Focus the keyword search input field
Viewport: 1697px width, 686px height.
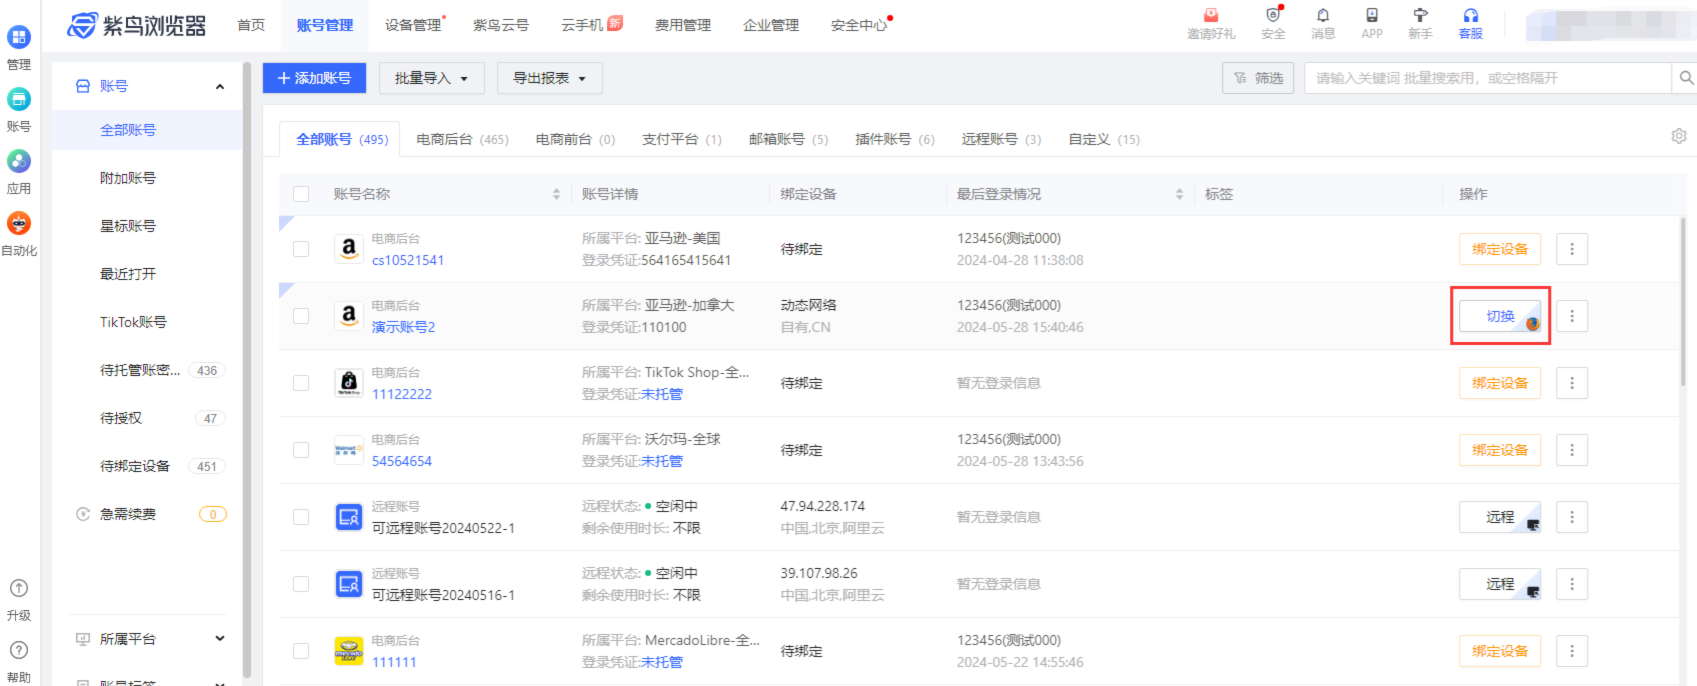coord(1486,78)
